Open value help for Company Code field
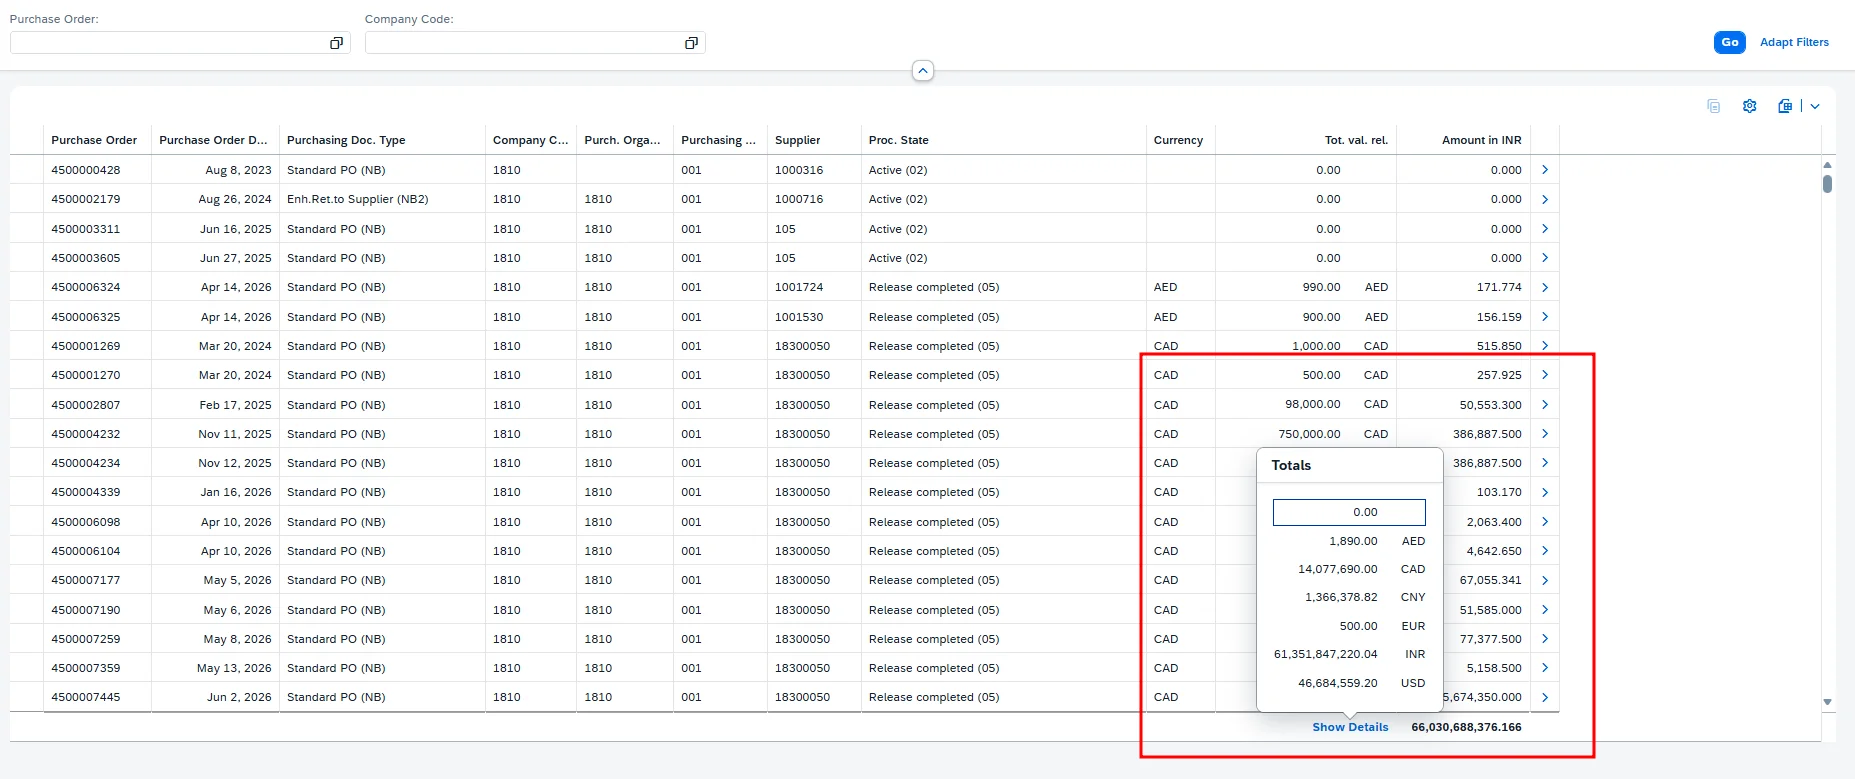The image size is (1855, 779). (691, 43)
